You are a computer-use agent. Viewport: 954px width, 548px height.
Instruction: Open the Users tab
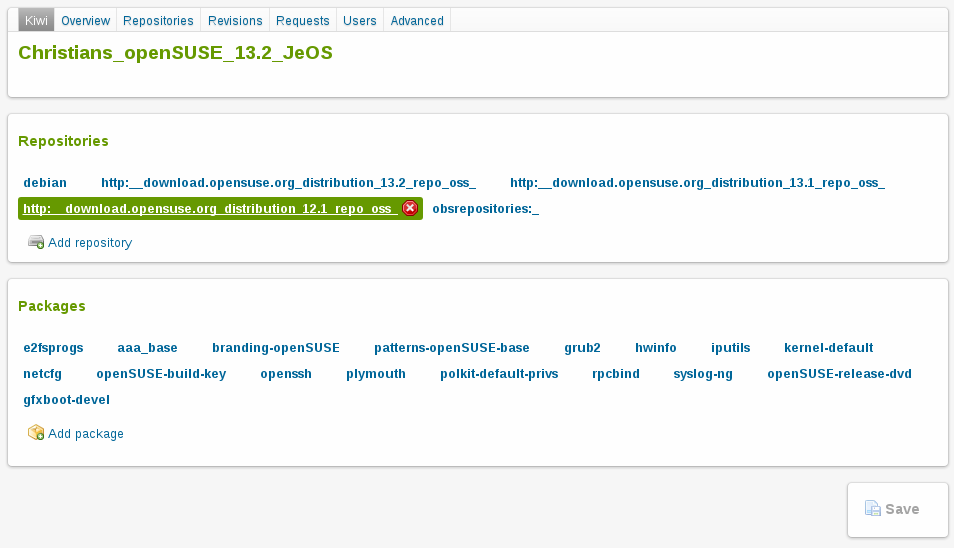click(x=360, y=20)
